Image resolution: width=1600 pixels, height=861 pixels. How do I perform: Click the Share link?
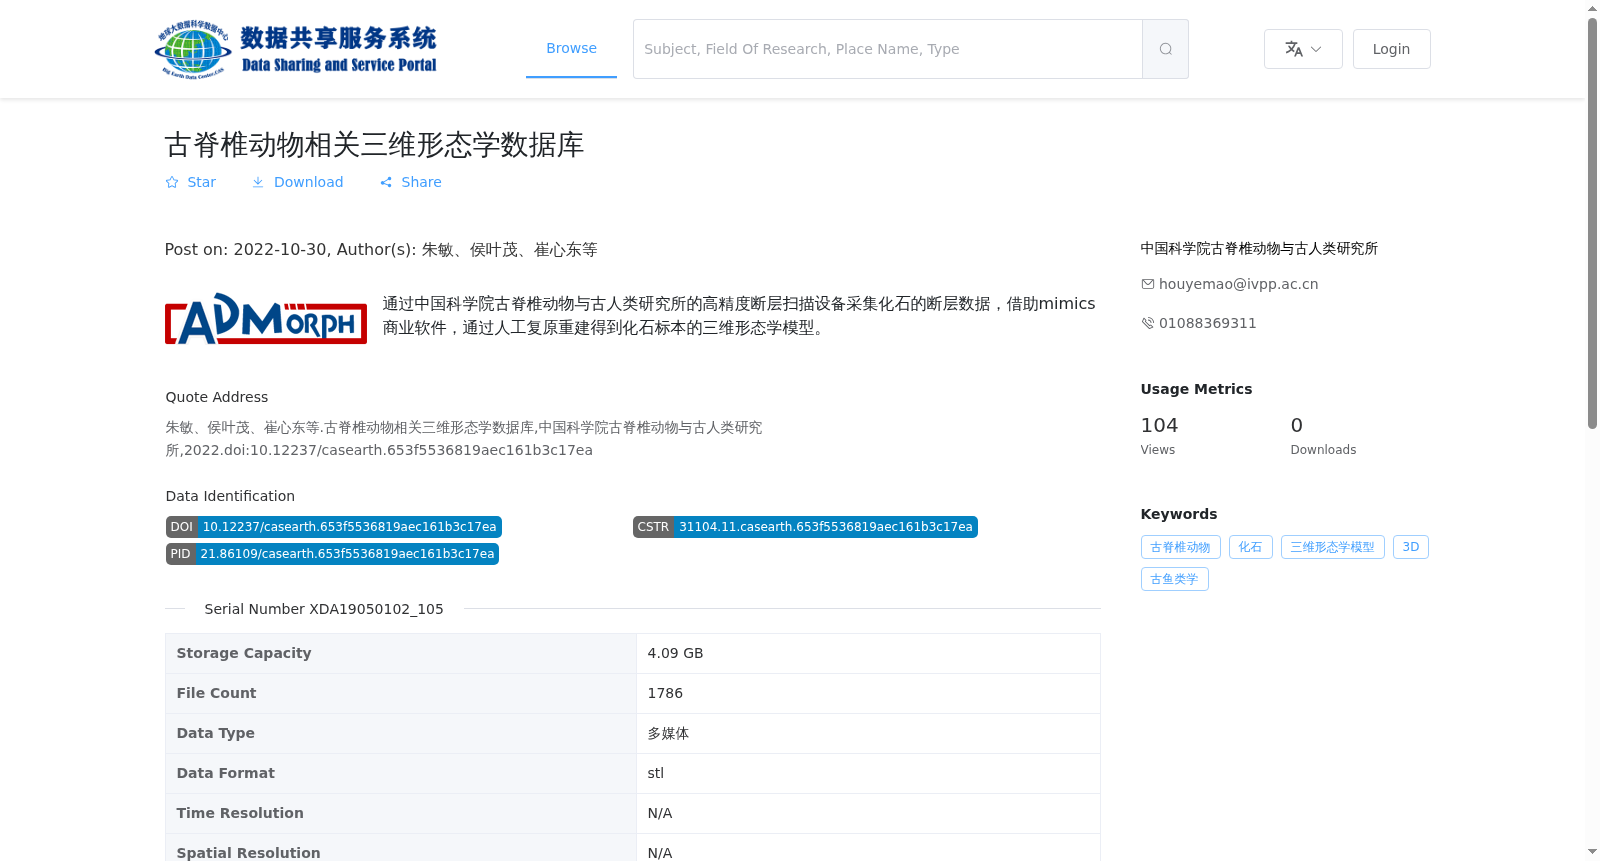tap(410, 182)
